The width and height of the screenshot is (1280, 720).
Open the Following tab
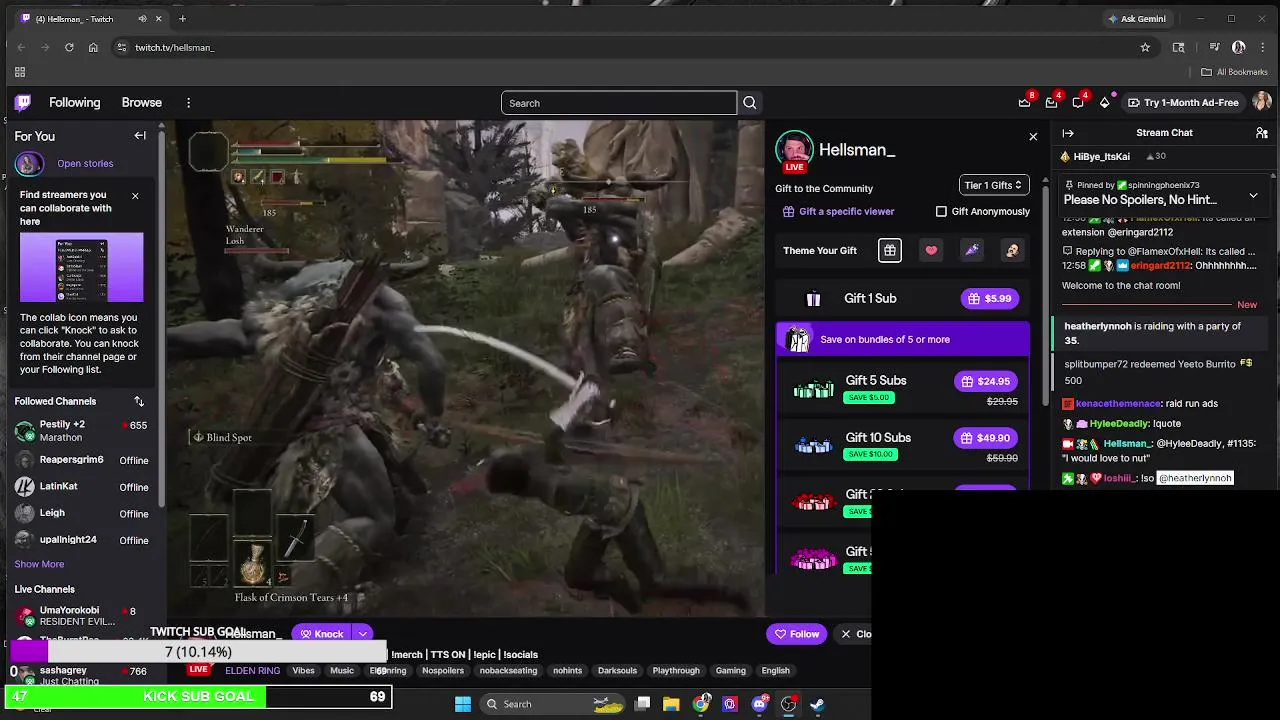[75, 102]
